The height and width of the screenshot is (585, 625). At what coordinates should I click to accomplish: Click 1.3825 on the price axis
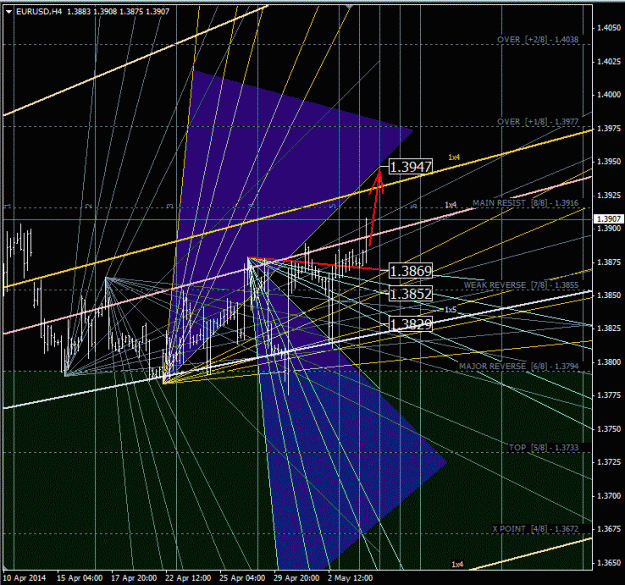pos(609,328)
